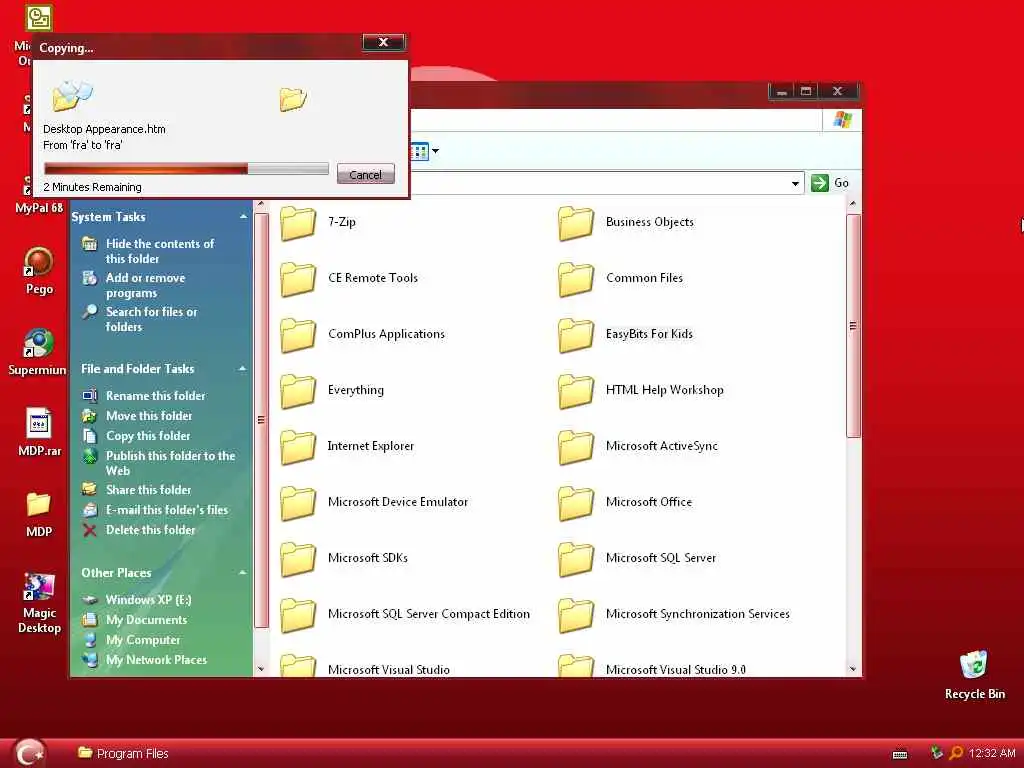Click '2 Minutes Remaining' text in copy dialog
1024x768 pixels.
(92, 187)
